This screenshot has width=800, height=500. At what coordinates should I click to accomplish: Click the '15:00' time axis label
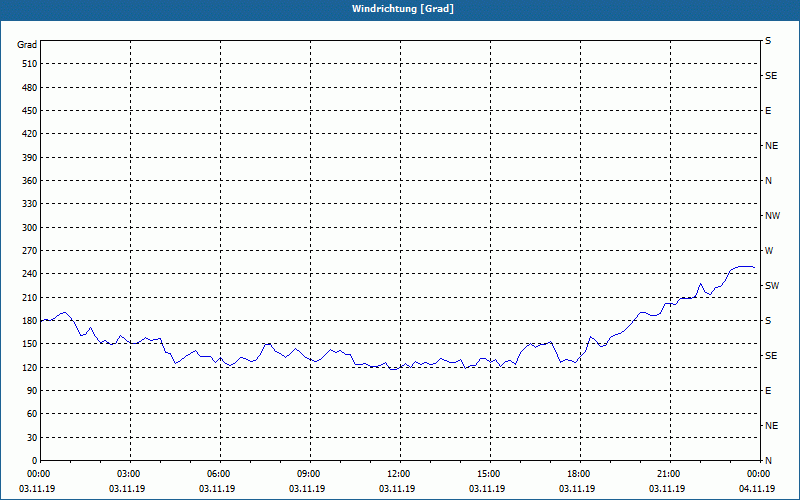pyautogui.click(x=490, y=474)
